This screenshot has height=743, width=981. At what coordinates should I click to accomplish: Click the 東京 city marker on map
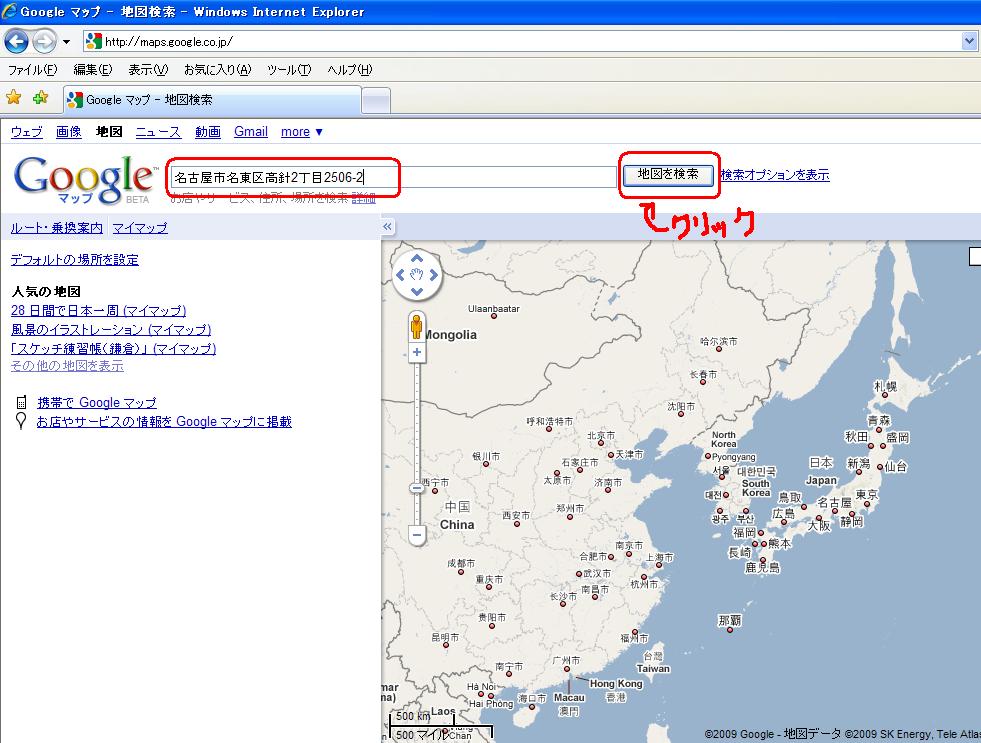coord(867,504)
